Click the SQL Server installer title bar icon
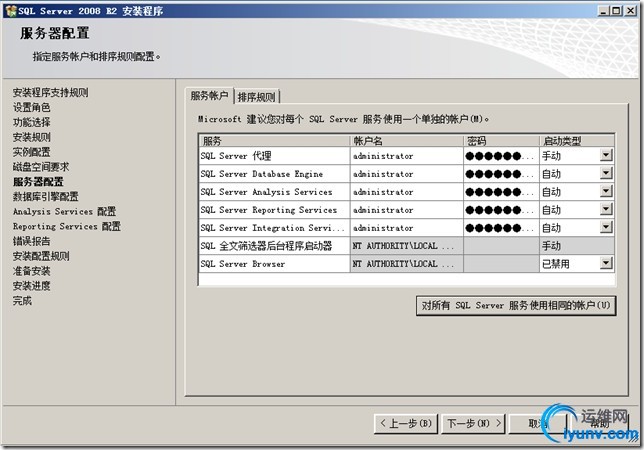 11,11
